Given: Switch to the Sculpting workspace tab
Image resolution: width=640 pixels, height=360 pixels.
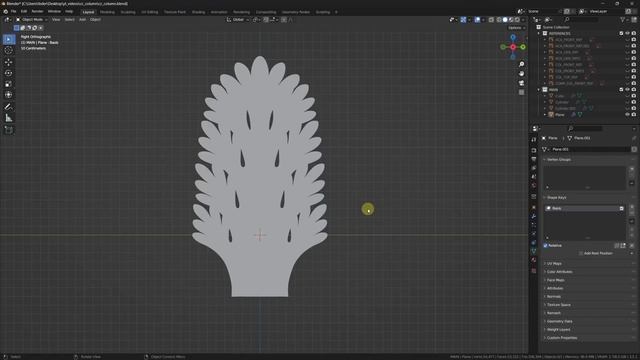Looking at the screenshot, I should (128, 12).
